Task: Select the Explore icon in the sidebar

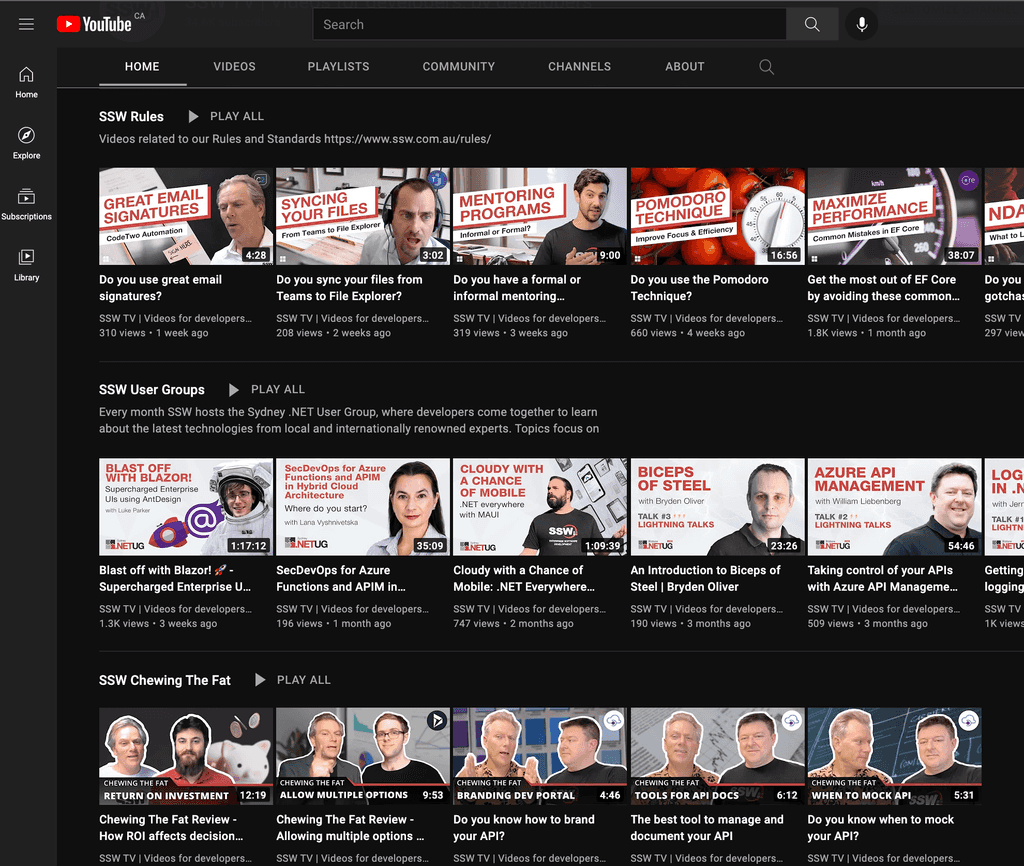Action: (26, 143)
